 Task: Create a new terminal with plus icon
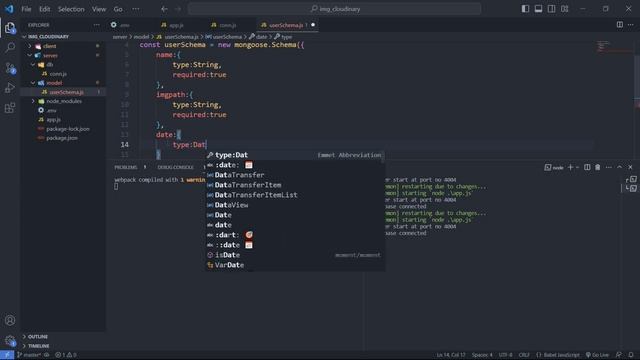tap(570, 167)
